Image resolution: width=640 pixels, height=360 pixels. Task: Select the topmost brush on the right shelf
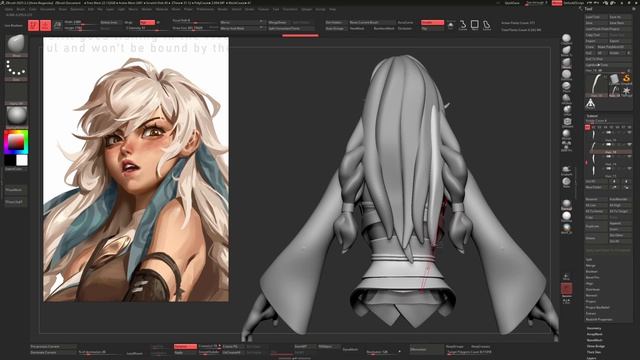tap(566, 39)
